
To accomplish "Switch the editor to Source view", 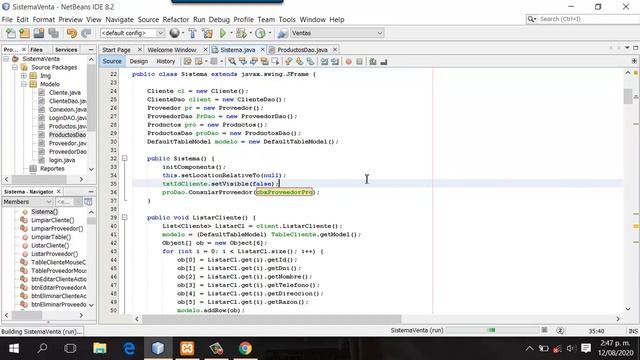I will (112, 61).
